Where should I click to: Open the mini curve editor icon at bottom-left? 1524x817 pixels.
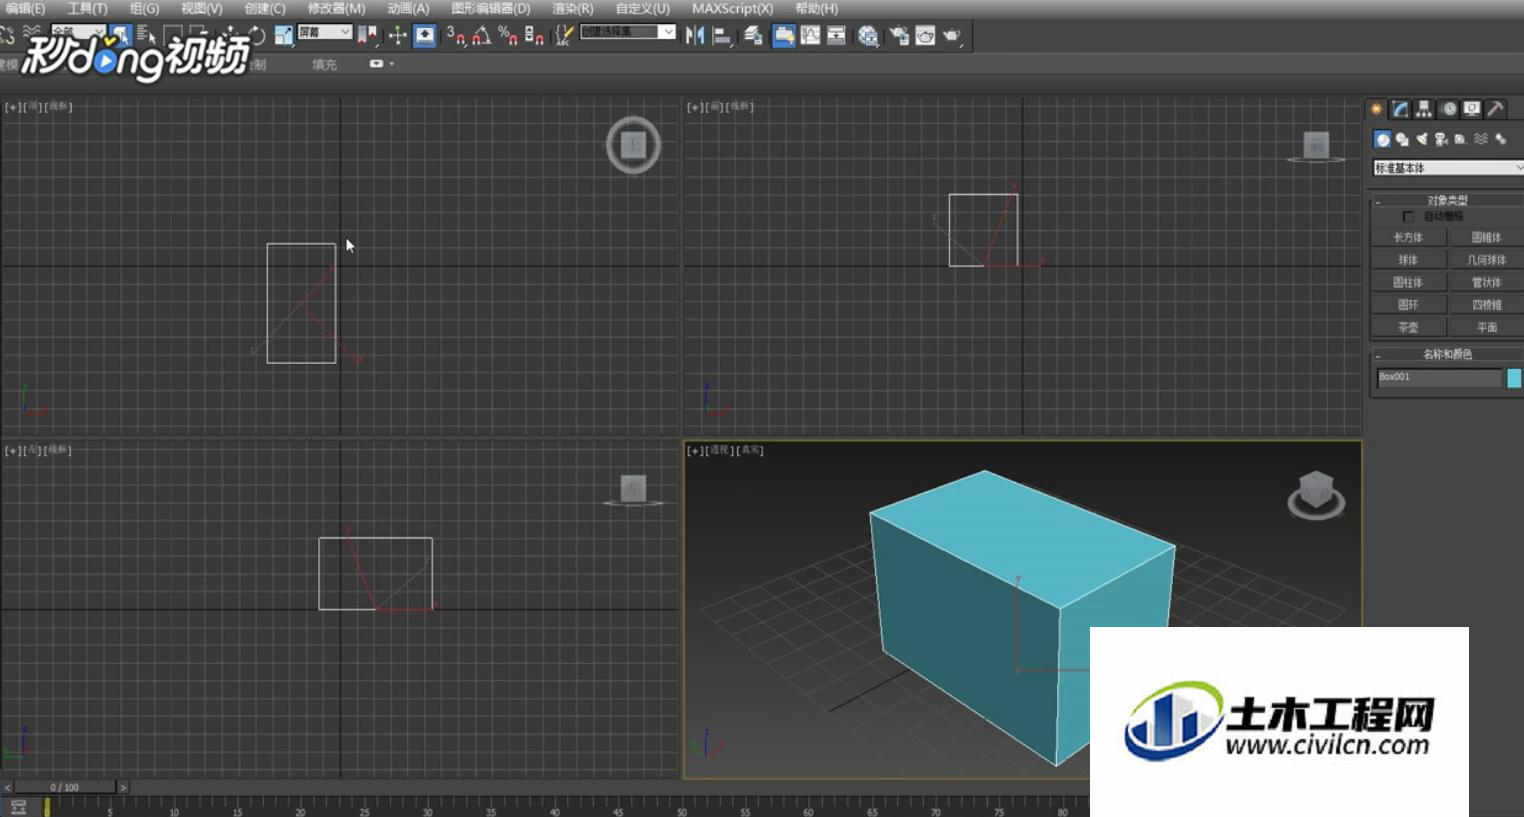click(18, 807)
